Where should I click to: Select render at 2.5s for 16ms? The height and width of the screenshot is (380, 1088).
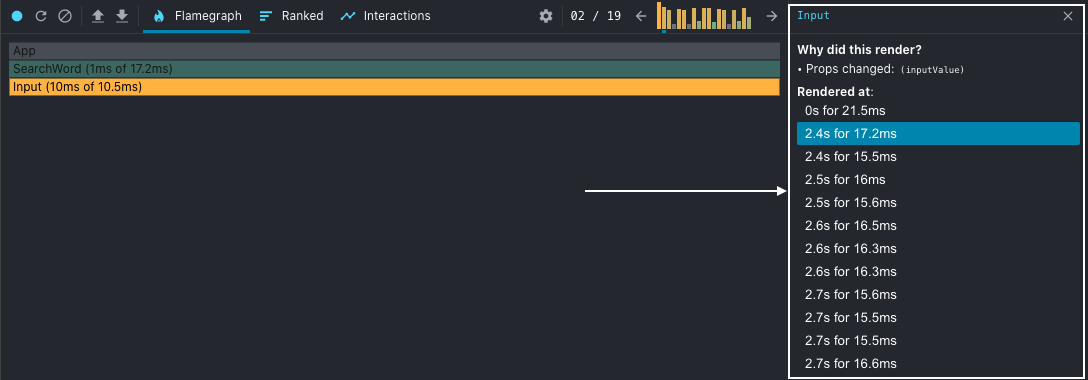pos(938,180)
